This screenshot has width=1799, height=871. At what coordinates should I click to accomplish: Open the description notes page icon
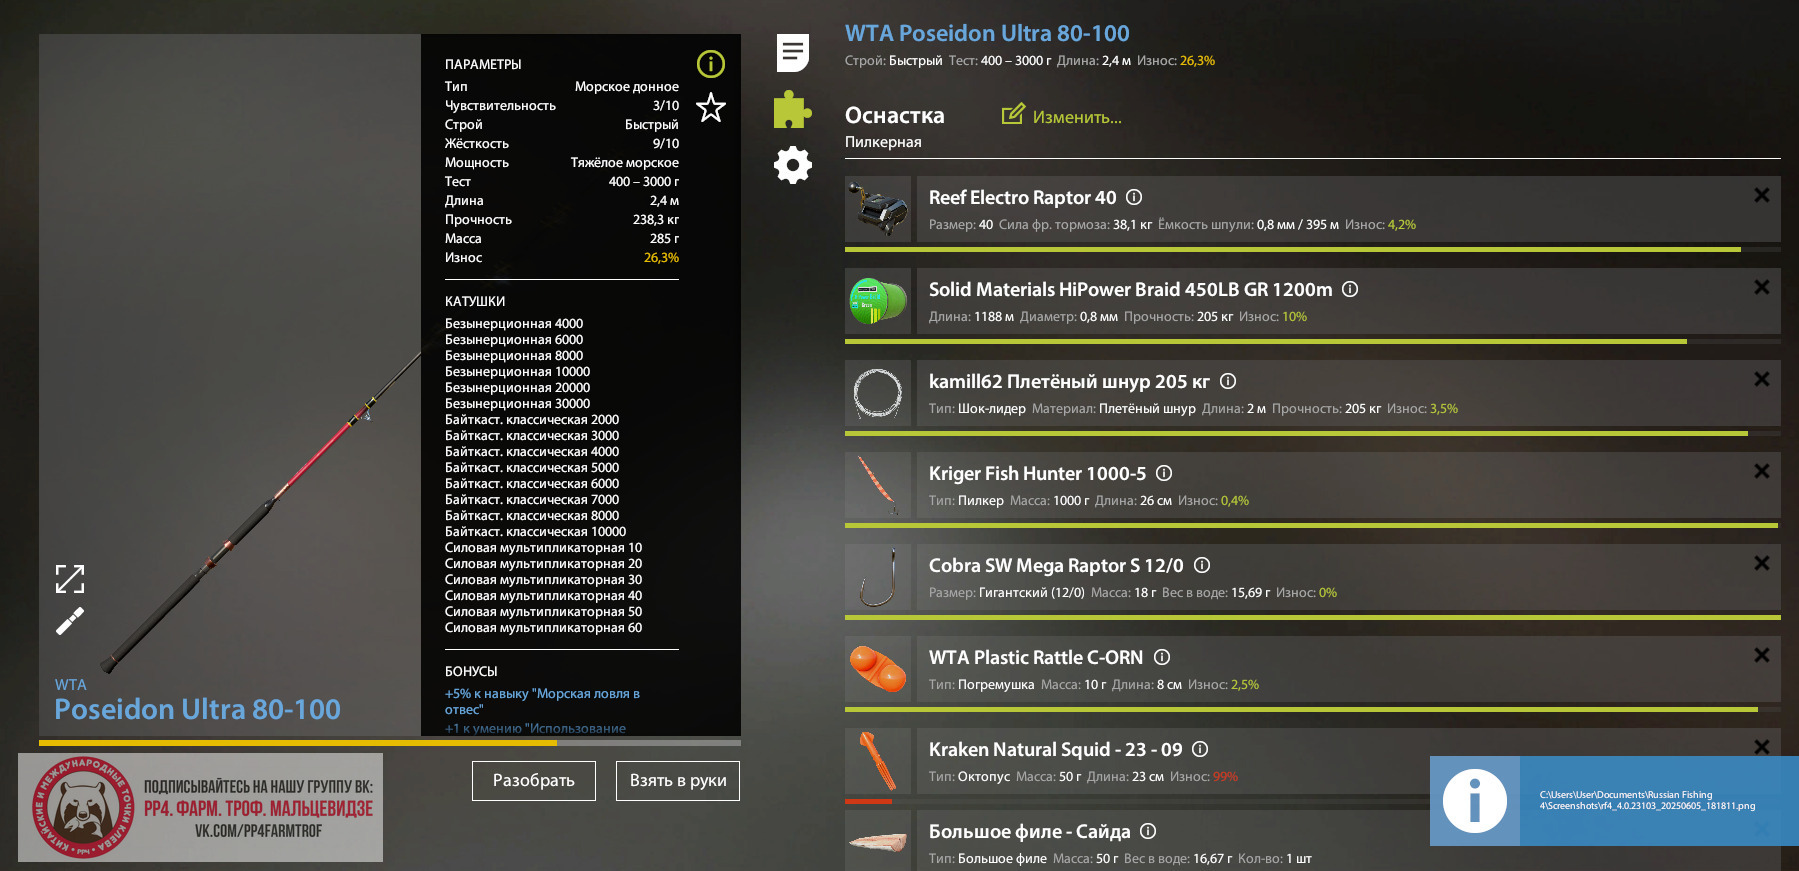(793, 53)
